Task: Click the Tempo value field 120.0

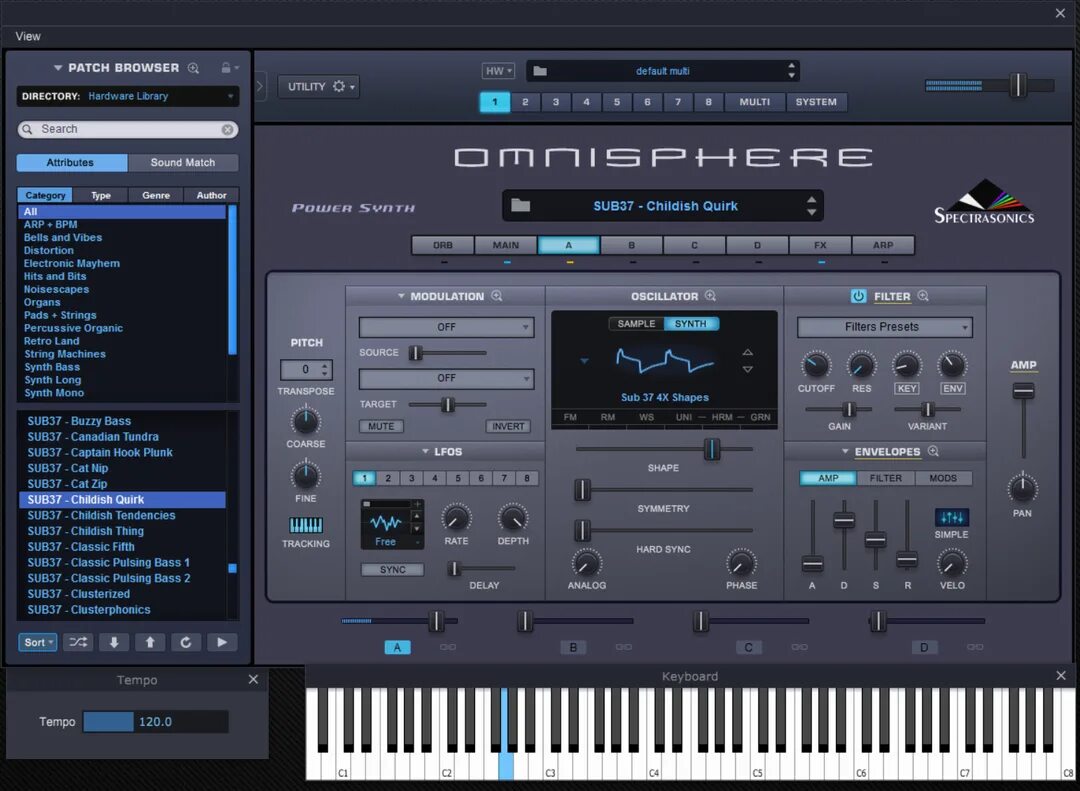Action: 156,721
